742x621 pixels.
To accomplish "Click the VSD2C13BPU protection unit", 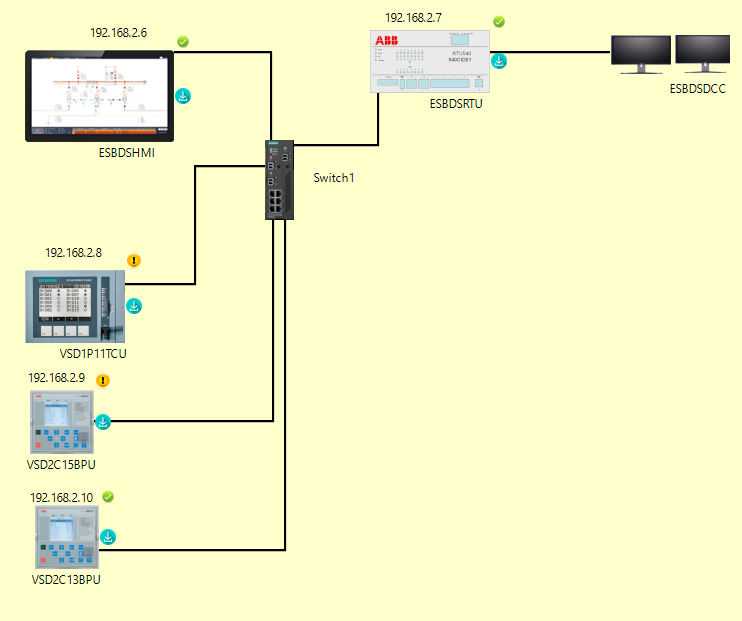I will tap(67, 538).
